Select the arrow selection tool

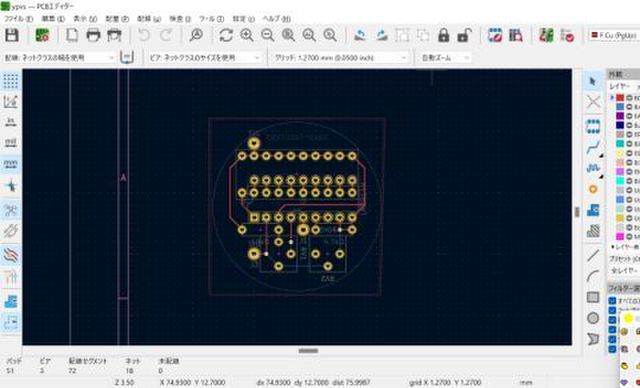click(593, 81)
